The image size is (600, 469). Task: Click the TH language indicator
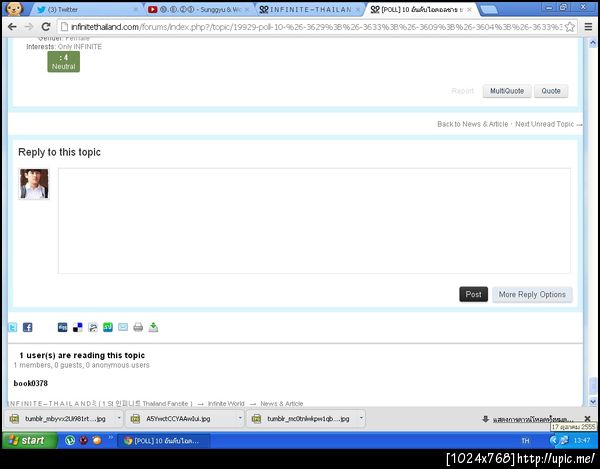tap(525, 441)
